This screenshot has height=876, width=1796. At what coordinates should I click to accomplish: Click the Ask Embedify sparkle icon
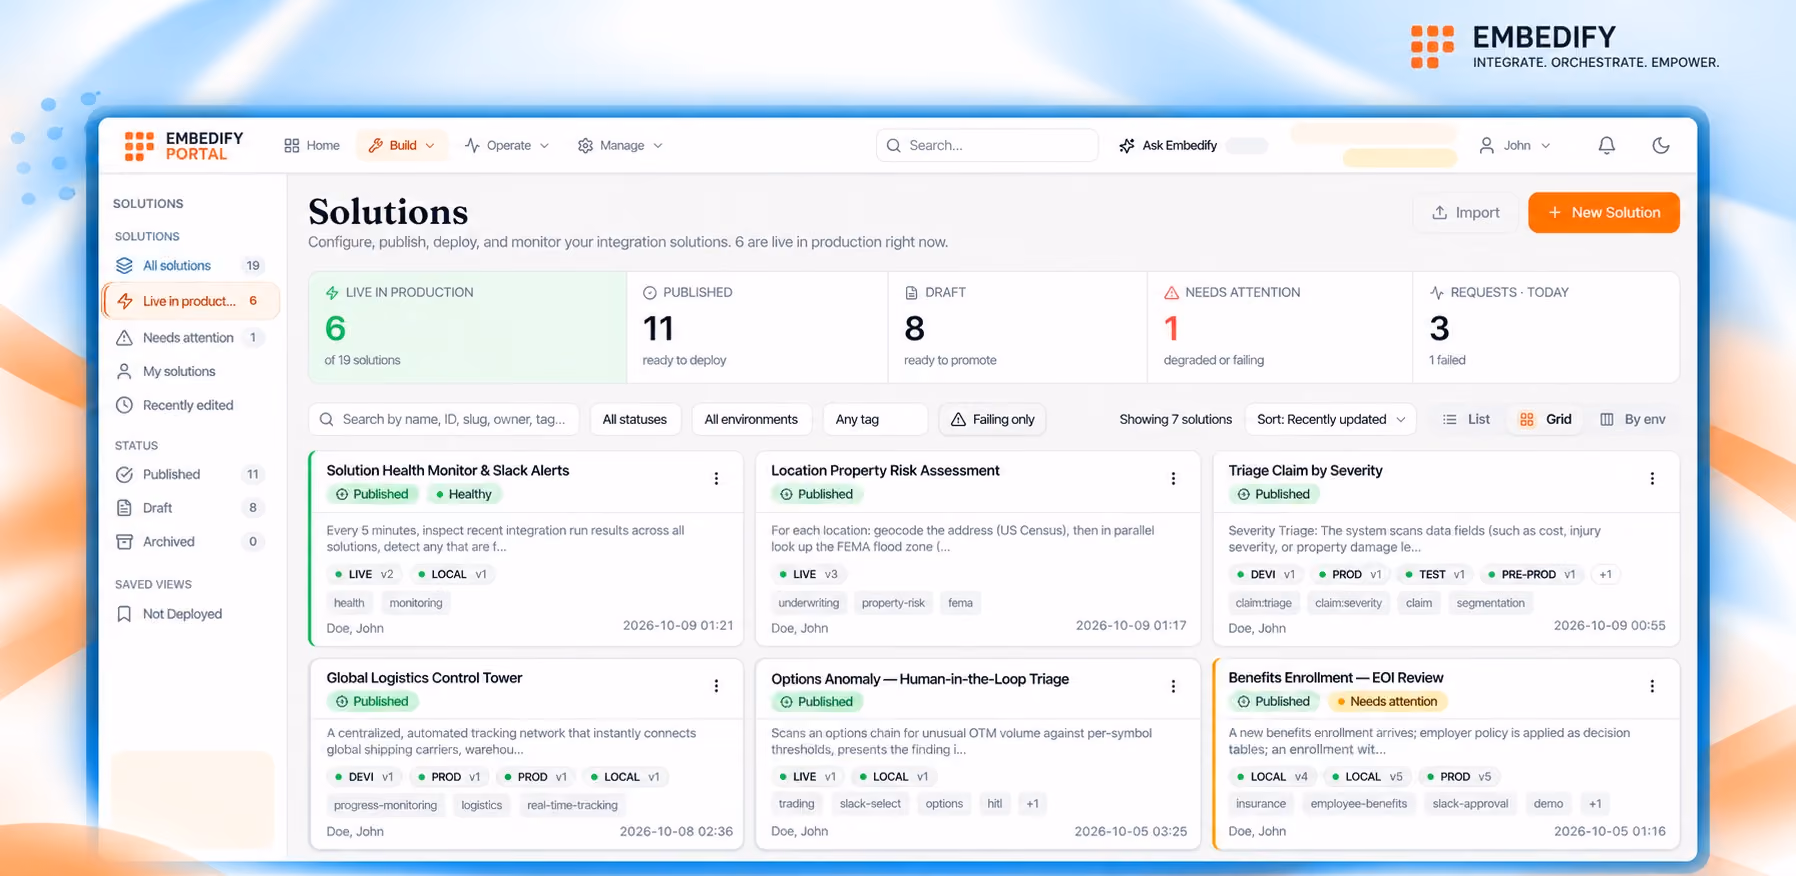tap(1127, 146)
